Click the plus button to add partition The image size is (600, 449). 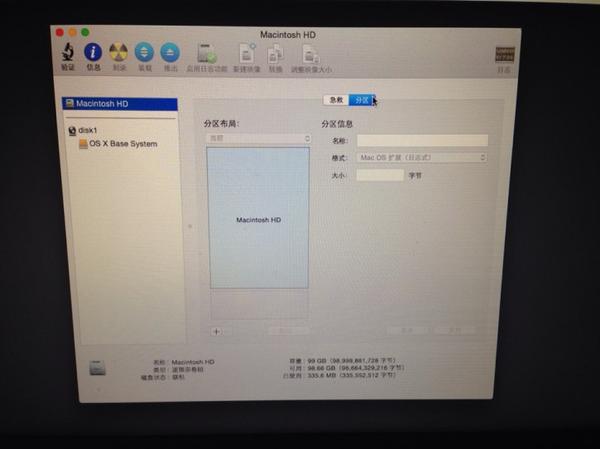217,331
